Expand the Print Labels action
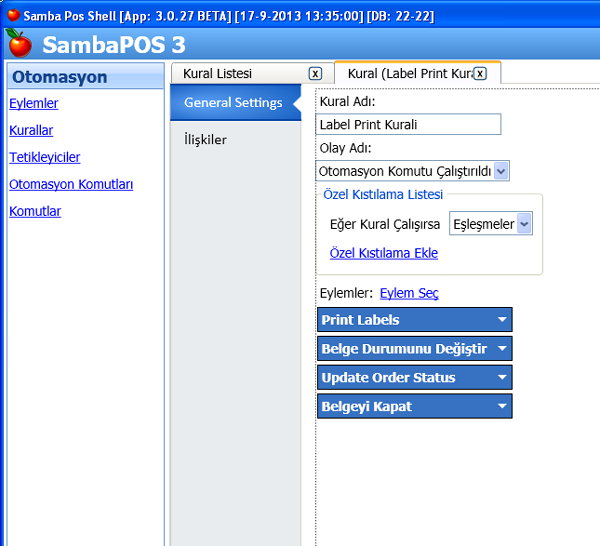600x546 pixels. click(502, 320)
